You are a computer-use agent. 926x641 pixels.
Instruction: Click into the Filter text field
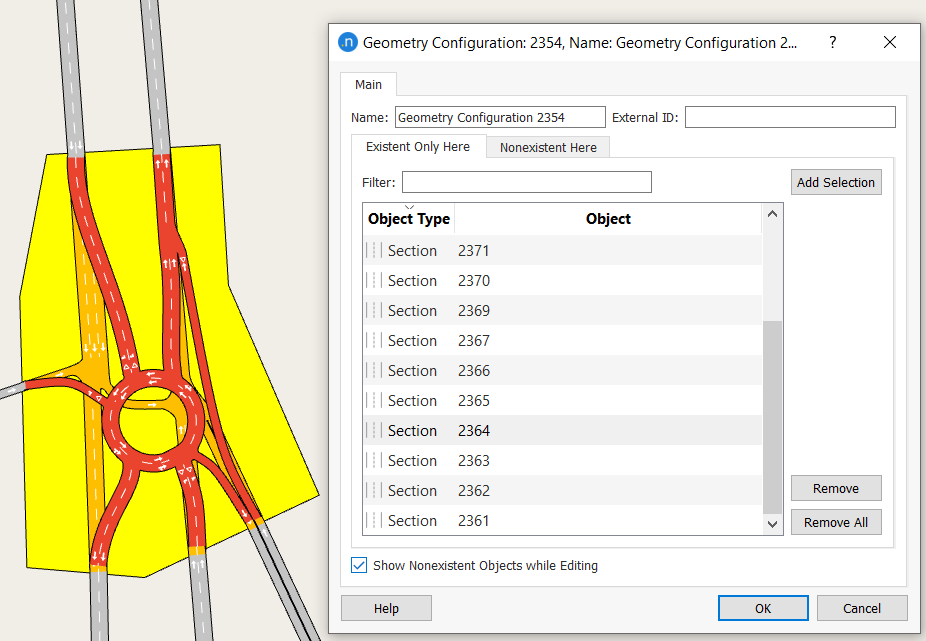point(526,182)
